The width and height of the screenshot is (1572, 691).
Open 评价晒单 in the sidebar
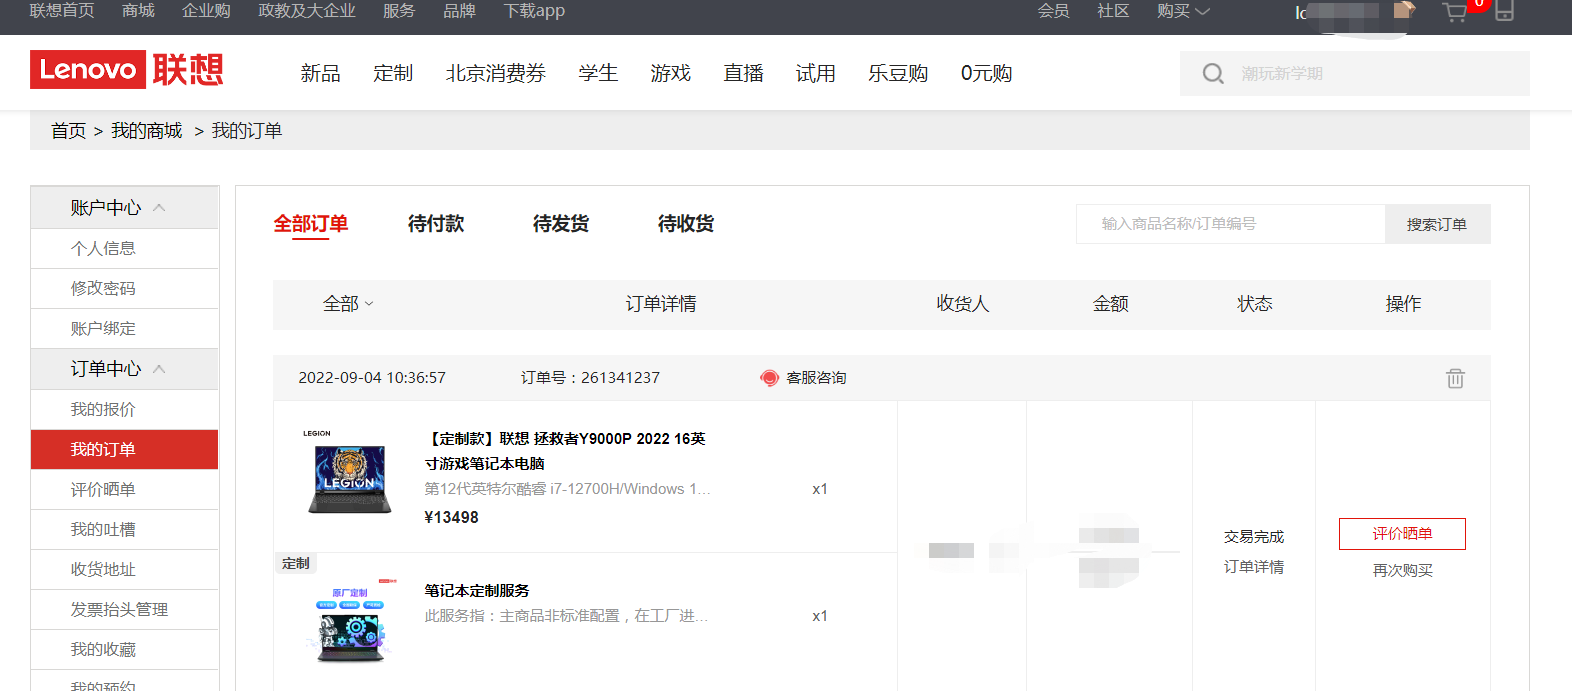click(125, 489)
